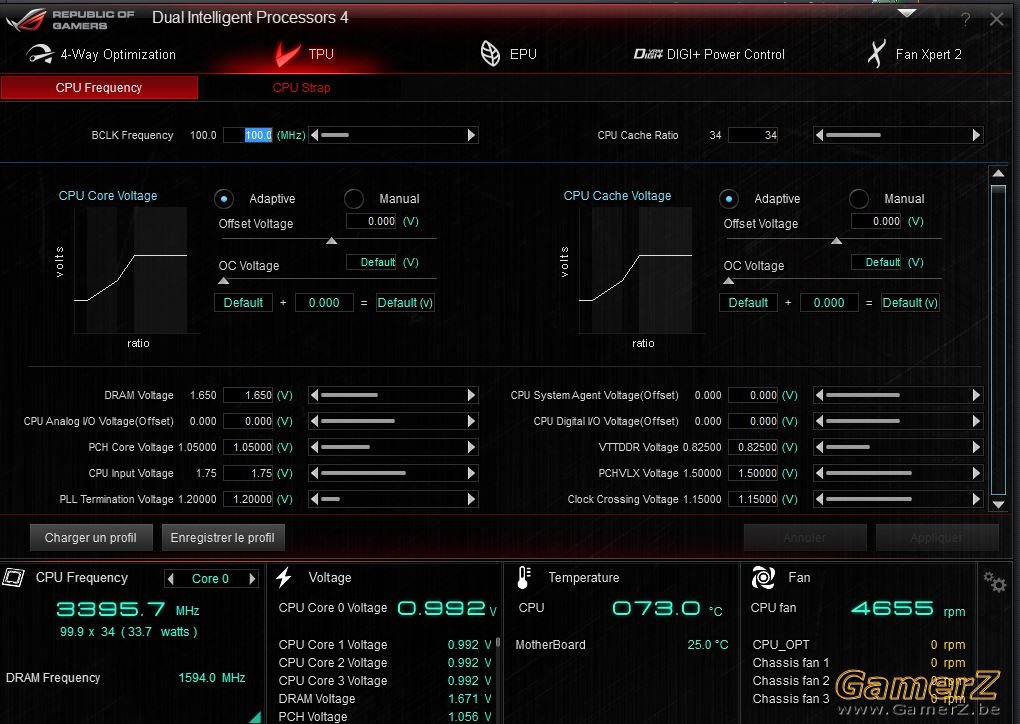Click the ROG logo icon
This screenshot has height=724, width=1020.
[x=27, y=20]
